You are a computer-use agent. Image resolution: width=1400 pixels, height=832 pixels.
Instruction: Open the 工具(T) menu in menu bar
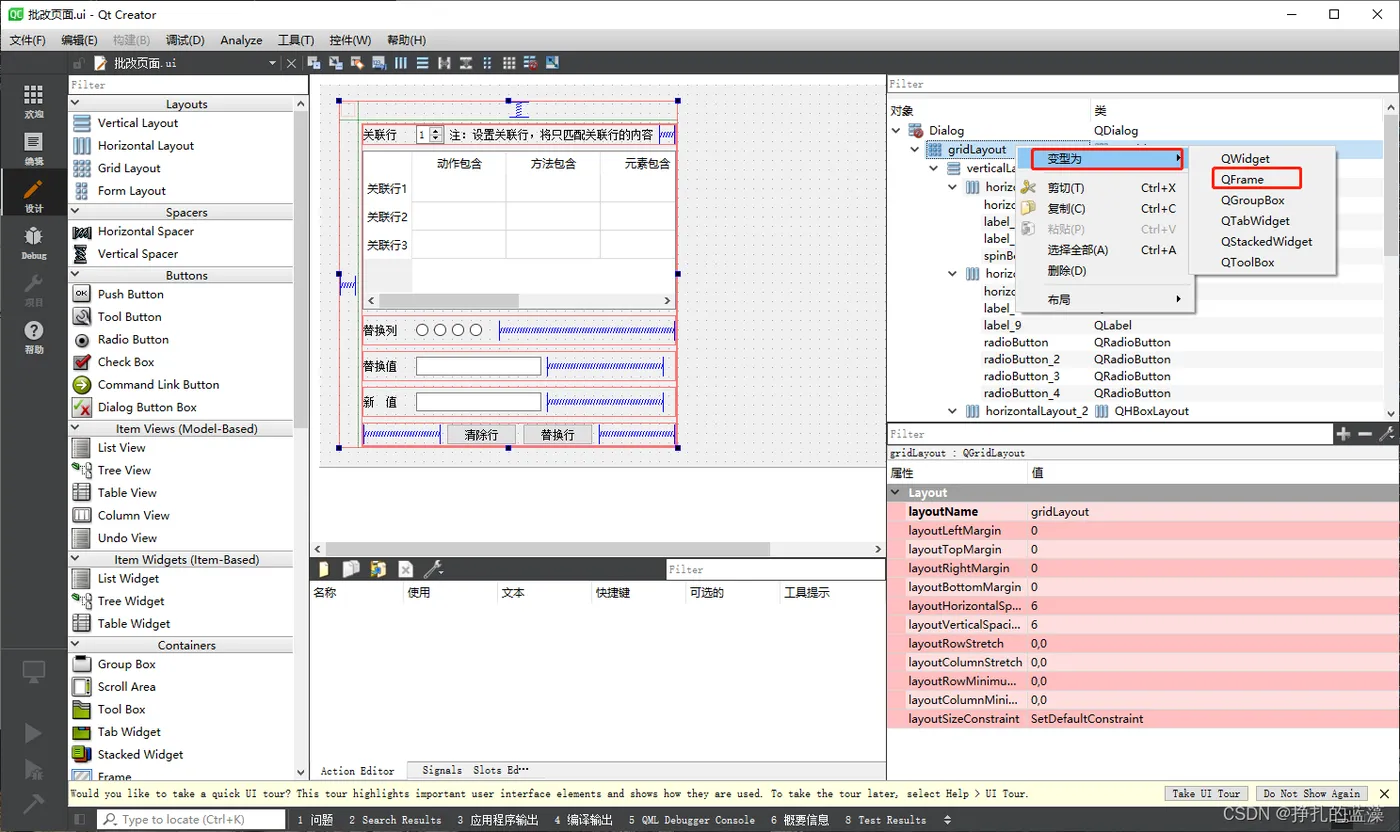296,40
